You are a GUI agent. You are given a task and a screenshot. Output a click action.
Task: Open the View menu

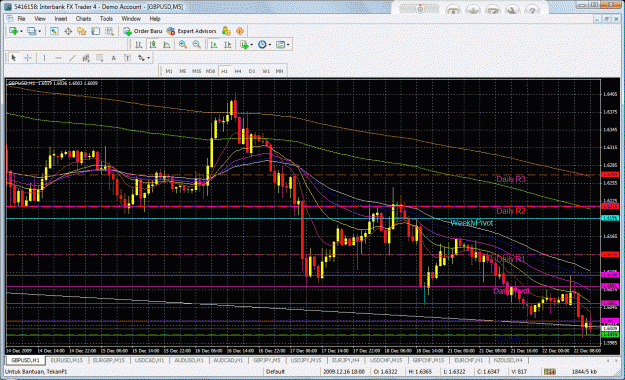point(40,19)
